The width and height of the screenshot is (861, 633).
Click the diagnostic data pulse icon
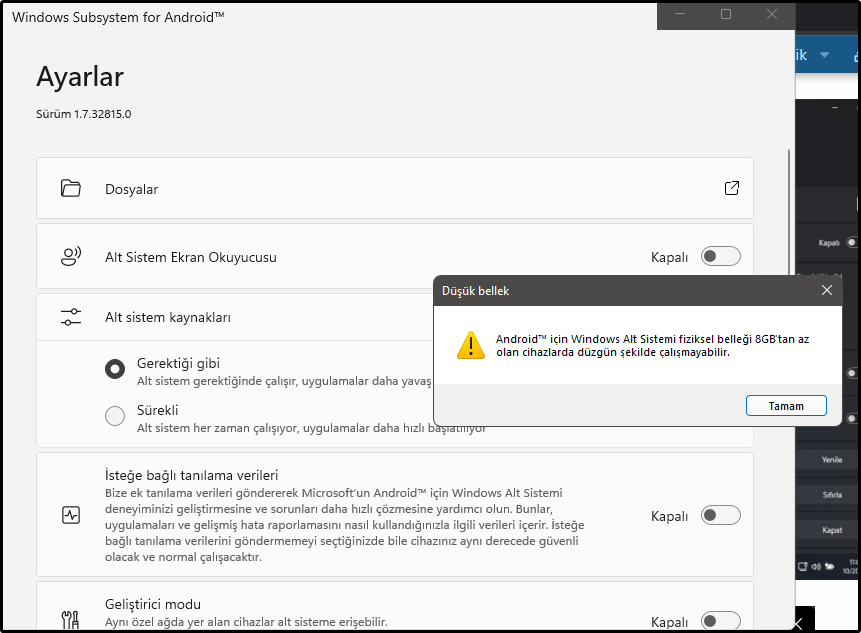pyautogui.click(x=71, y=515)
